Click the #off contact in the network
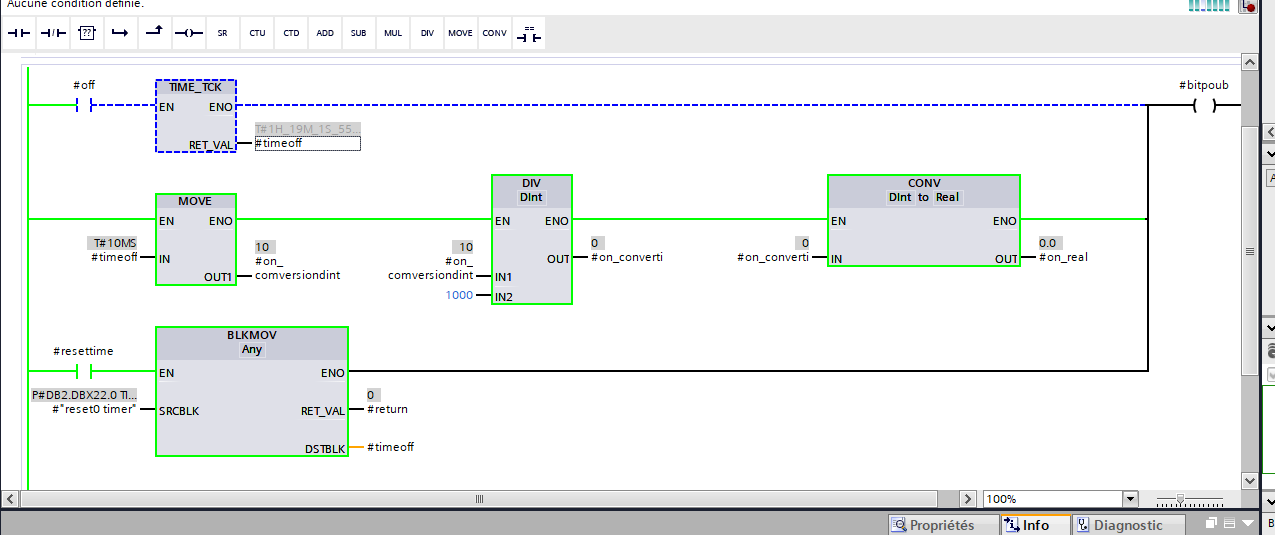Viewport: 1275px width, 535px height. tap(84, 105)
